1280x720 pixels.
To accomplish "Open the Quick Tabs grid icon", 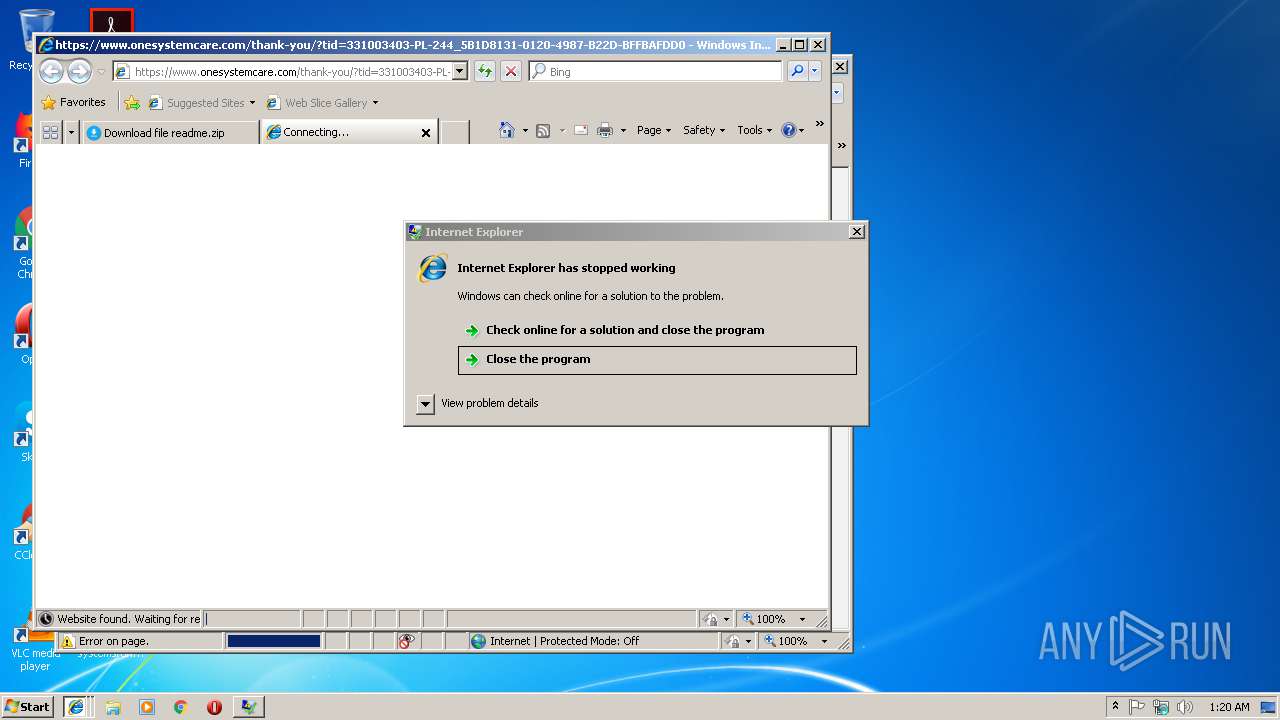I will click(50, 132).
